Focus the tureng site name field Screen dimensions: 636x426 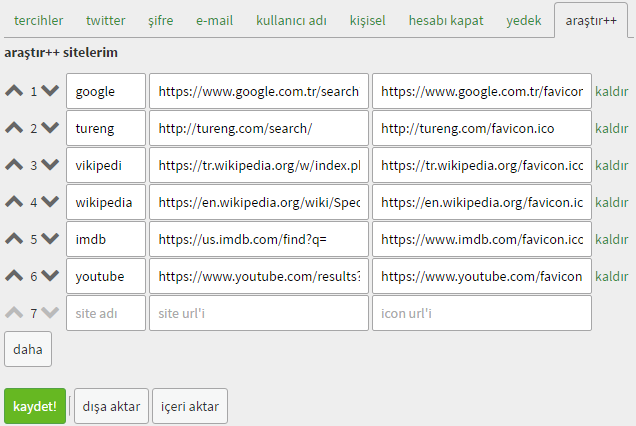(106, 128)
